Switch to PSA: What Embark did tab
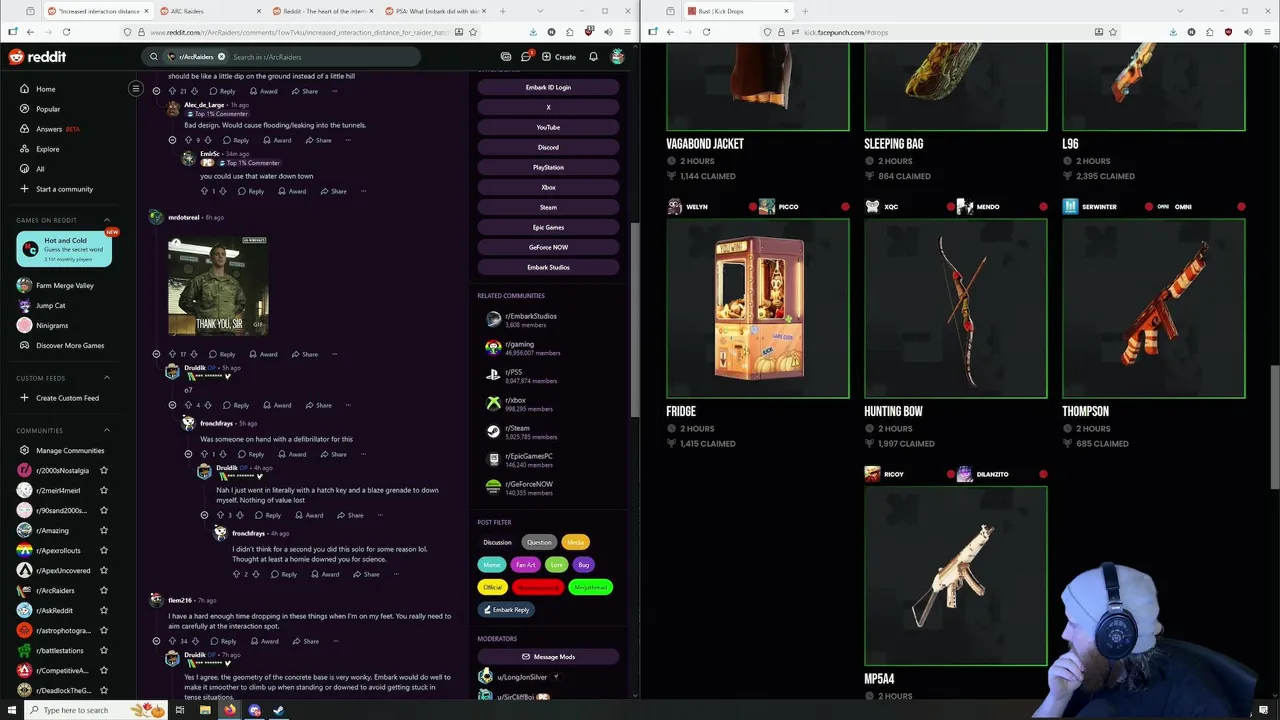 pos(434,11)
